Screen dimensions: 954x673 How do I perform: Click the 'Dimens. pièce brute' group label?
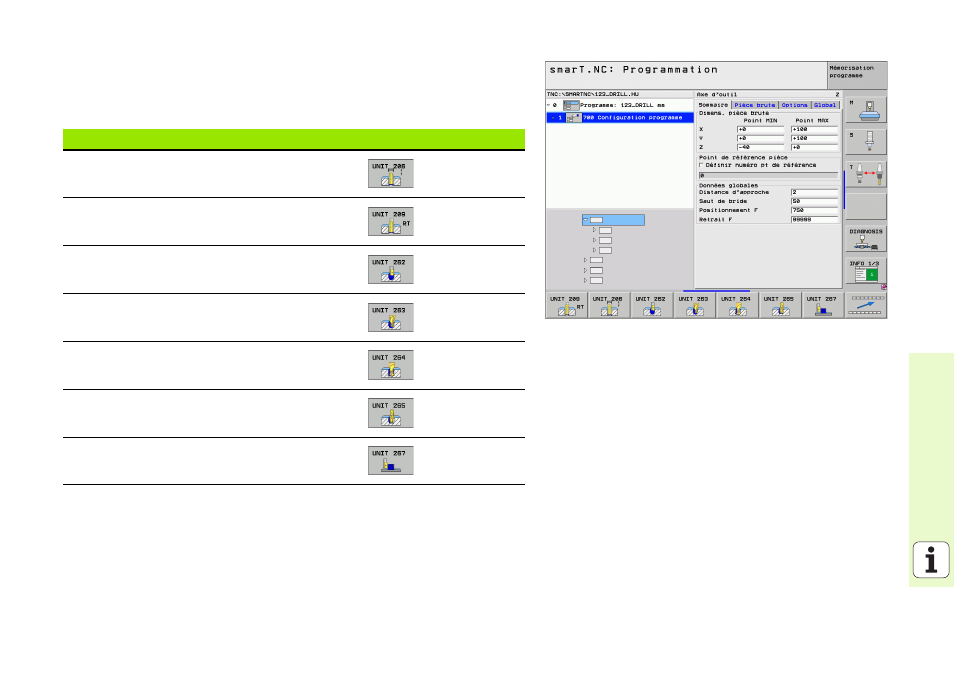(x=734, y=113)
